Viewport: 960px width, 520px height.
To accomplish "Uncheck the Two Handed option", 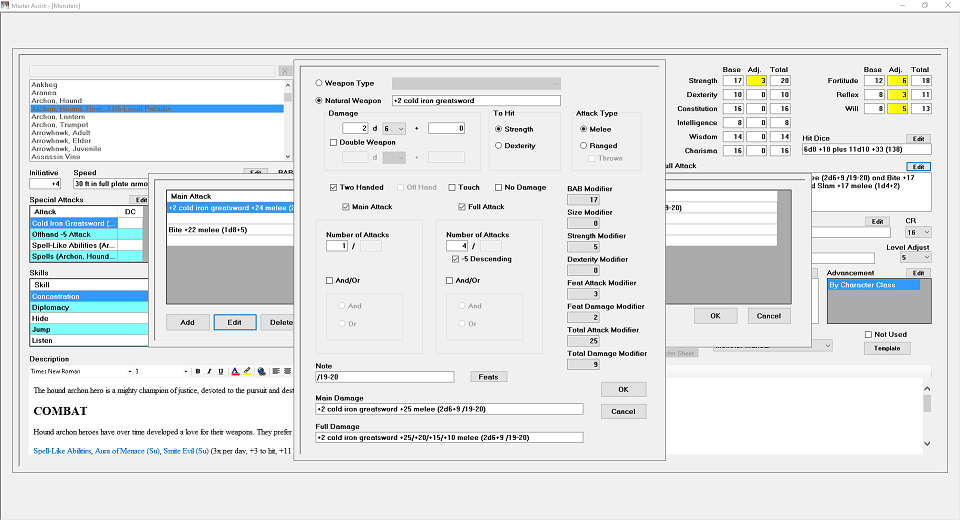I will click(x=334, y=187).
